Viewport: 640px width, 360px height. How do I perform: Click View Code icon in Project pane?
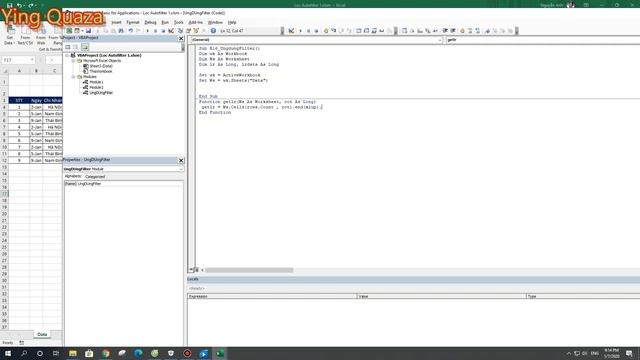[68, 47]
